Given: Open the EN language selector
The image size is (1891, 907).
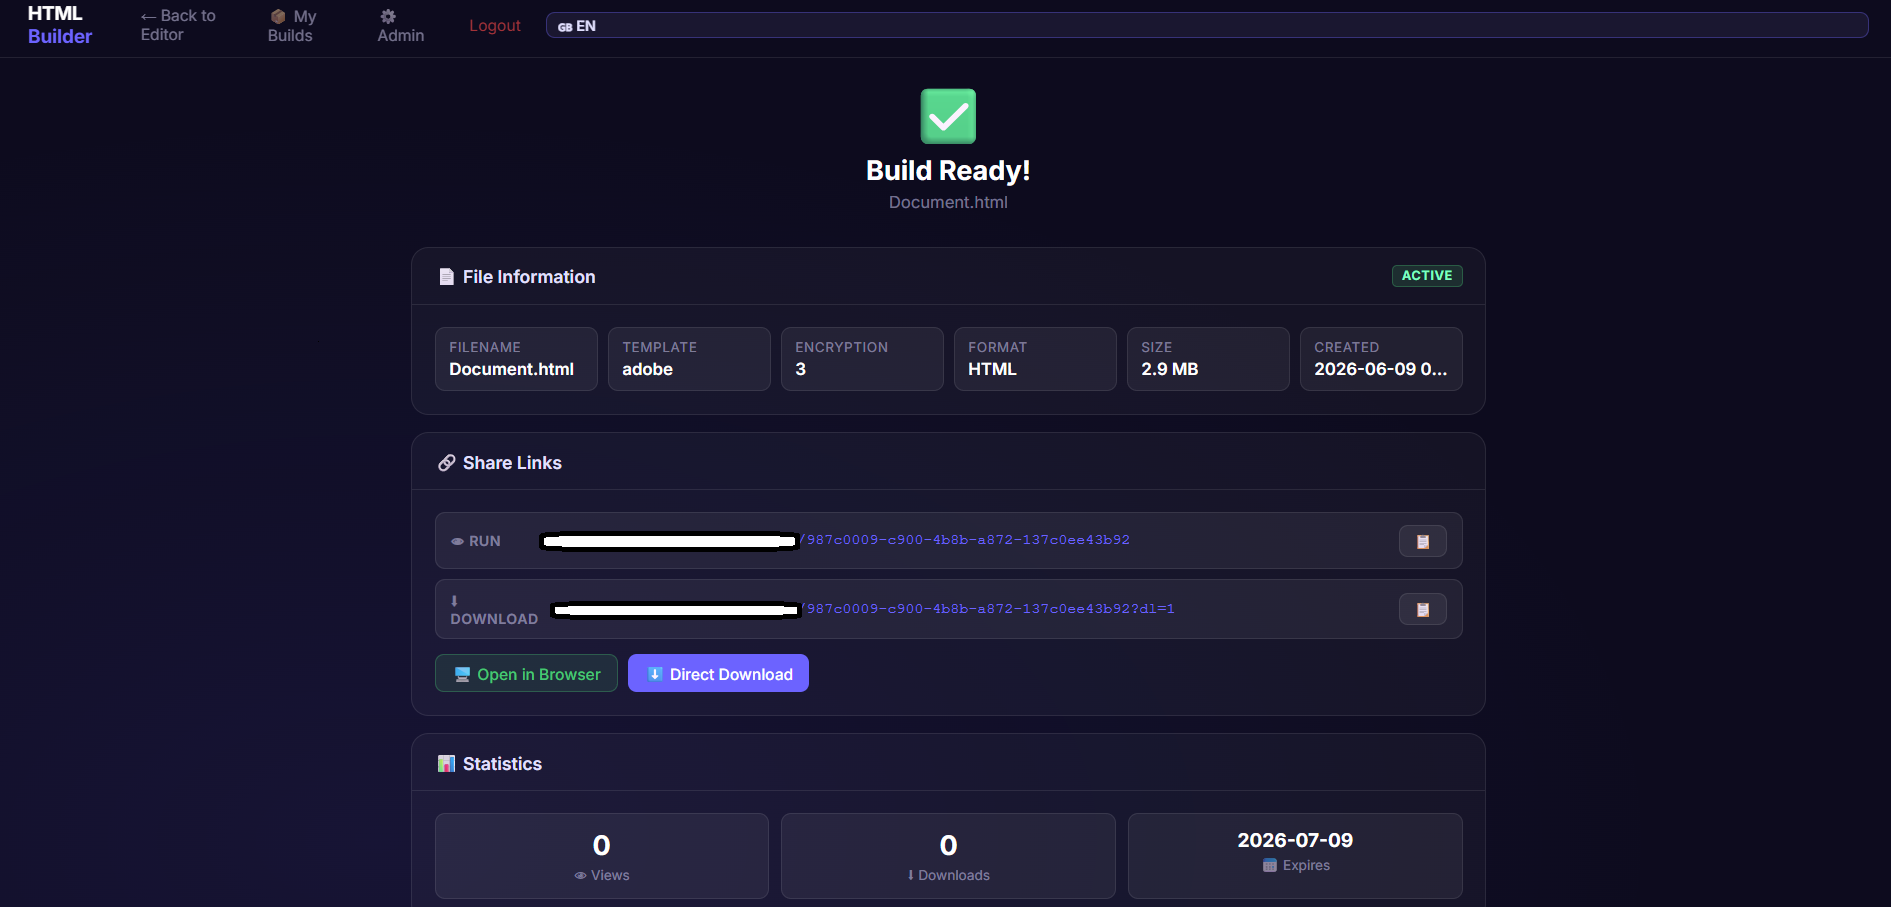Looking at the screenshot, I should click(x=1207, y=25).
